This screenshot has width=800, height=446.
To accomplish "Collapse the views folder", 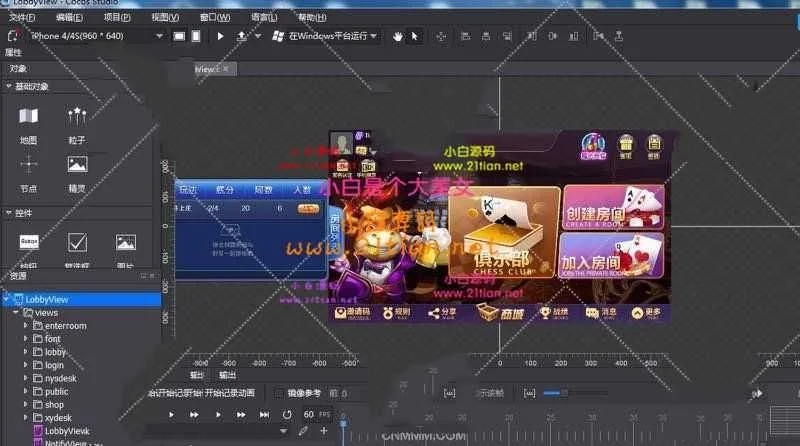I will pos(16,313).
